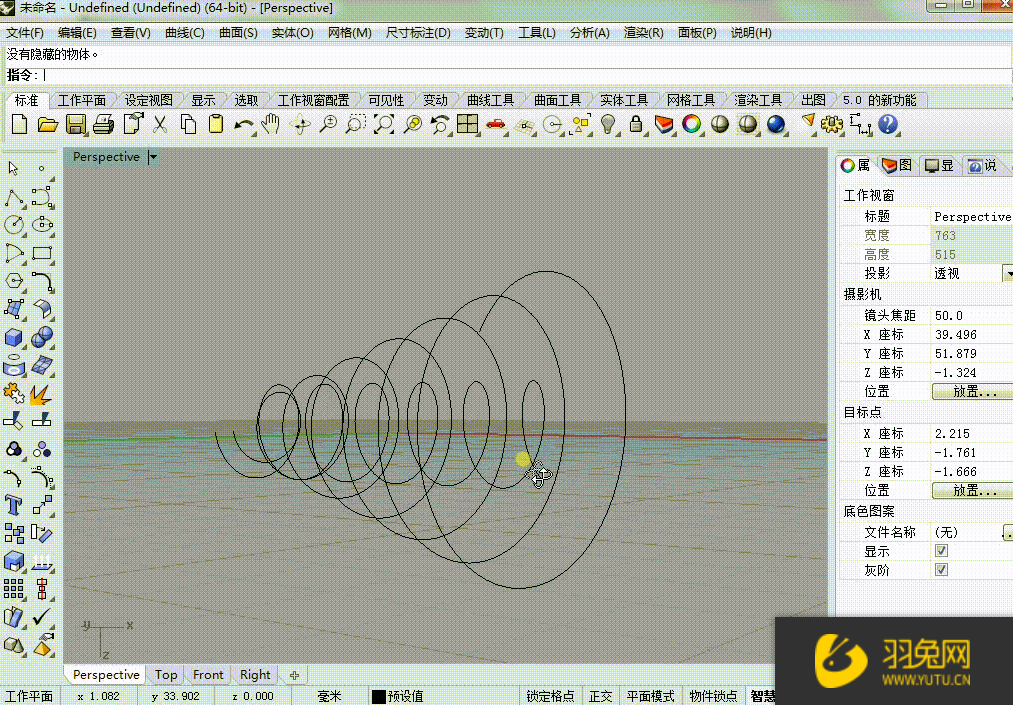Click the blue help question mark icon
The height and width of the screenshot is (705, 1013).
point(888,124)
